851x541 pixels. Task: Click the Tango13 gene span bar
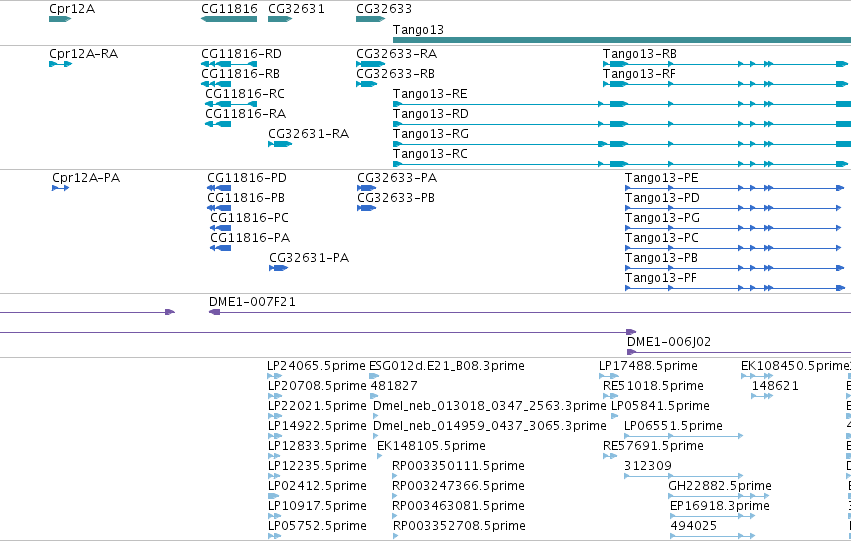[622, 40]
